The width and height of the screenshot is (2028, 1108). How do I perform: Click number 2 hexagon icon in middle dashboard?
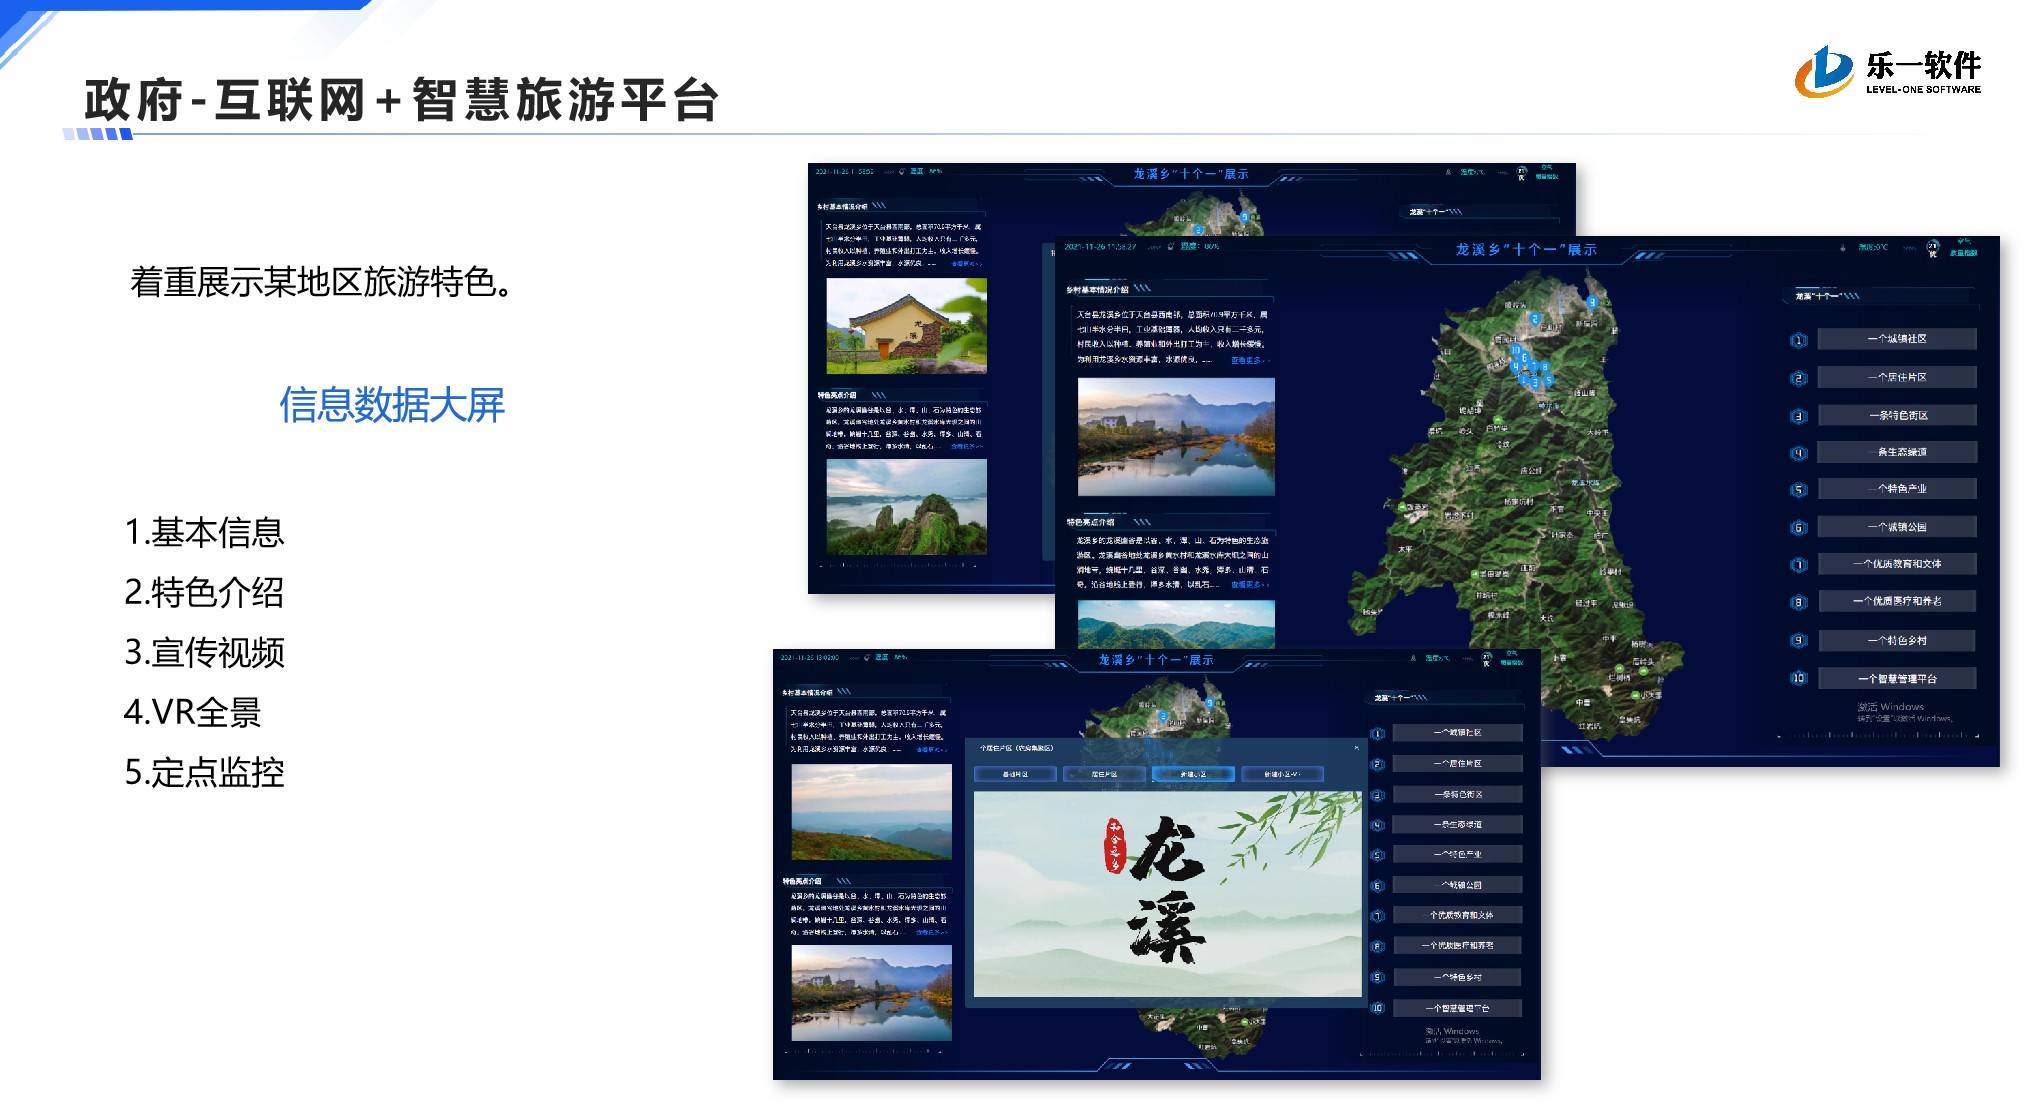point(1798,378)
